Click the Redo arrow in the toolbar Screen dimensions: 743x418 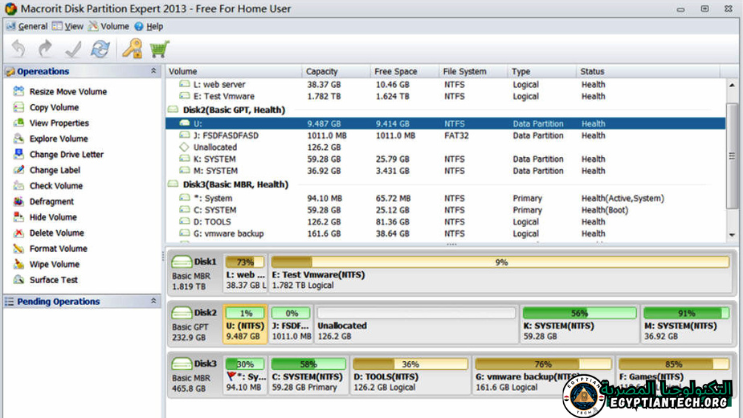coord(45,49)
